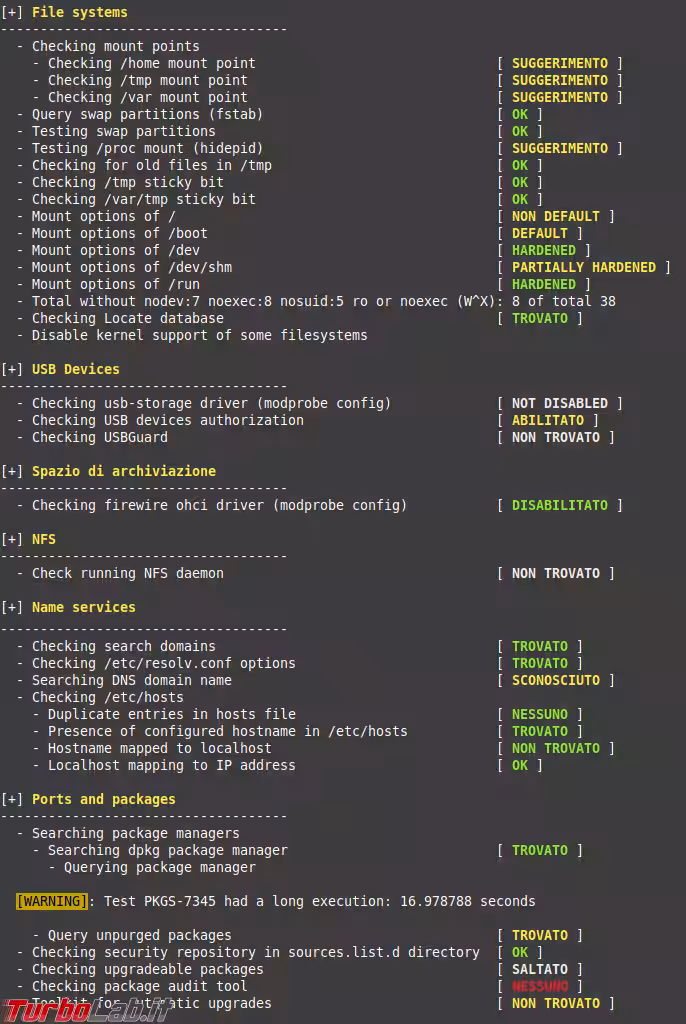Select the yellow WARNING badge
Screen dimensions: 686x1024
pyautogui.click(x=52, y=901)
